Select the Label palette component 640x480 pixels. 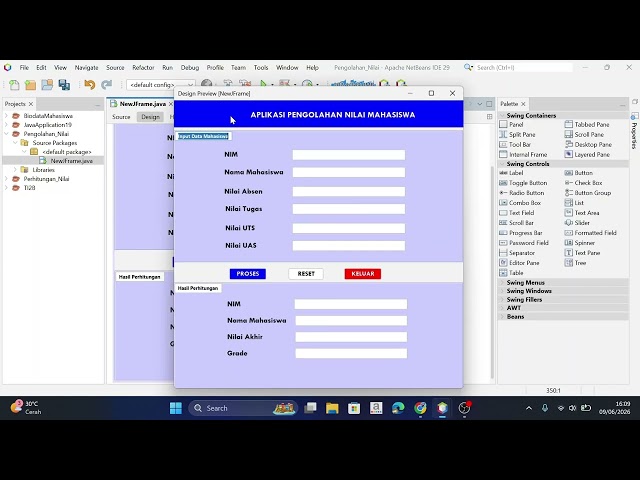point(511,173)
